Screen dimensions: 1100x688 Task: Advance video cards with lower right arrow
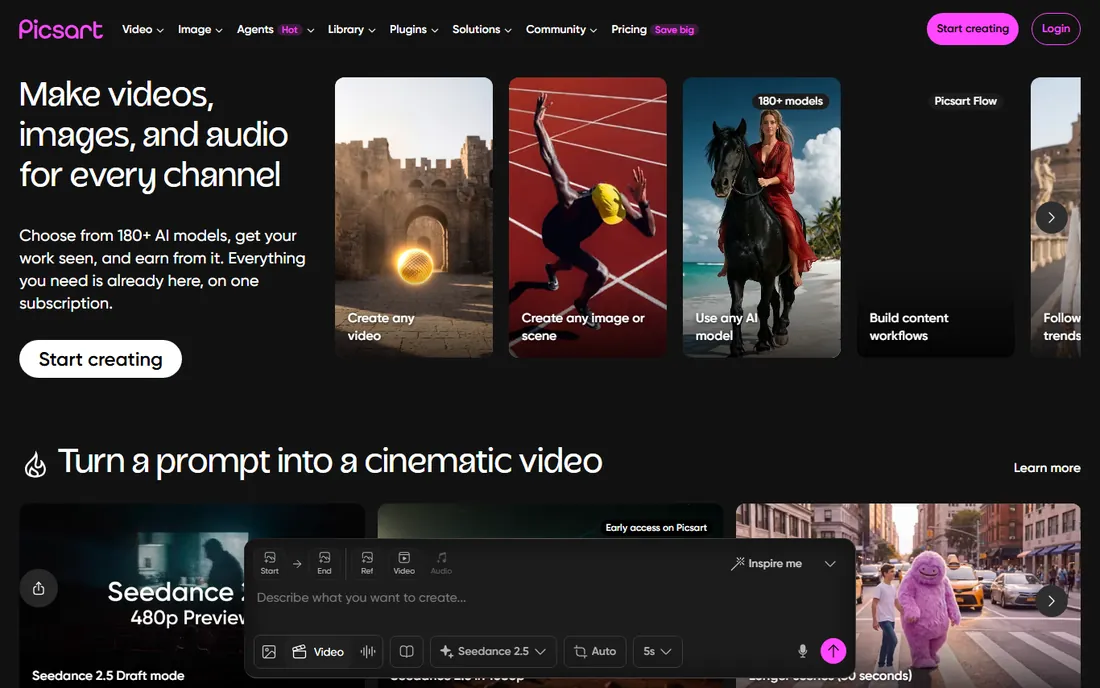(x=1051, y=601)
